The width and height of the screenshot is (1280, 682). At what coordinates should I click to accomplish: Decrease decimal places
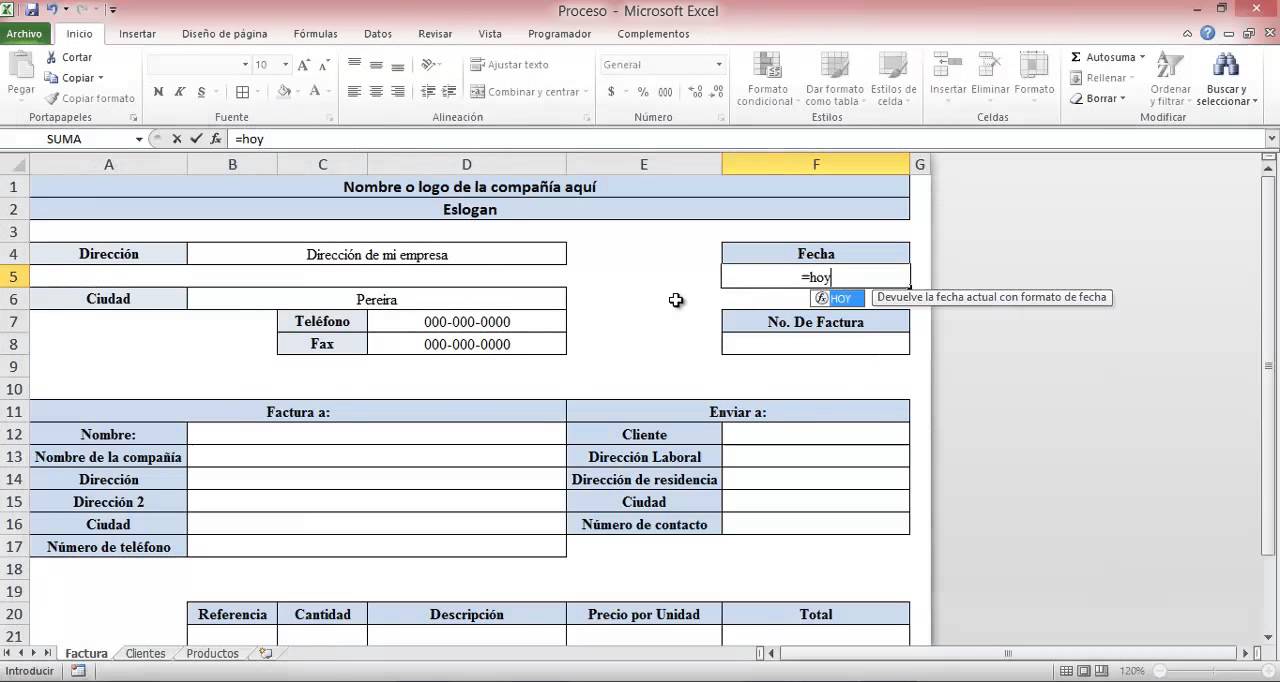(x=715, y=92)
